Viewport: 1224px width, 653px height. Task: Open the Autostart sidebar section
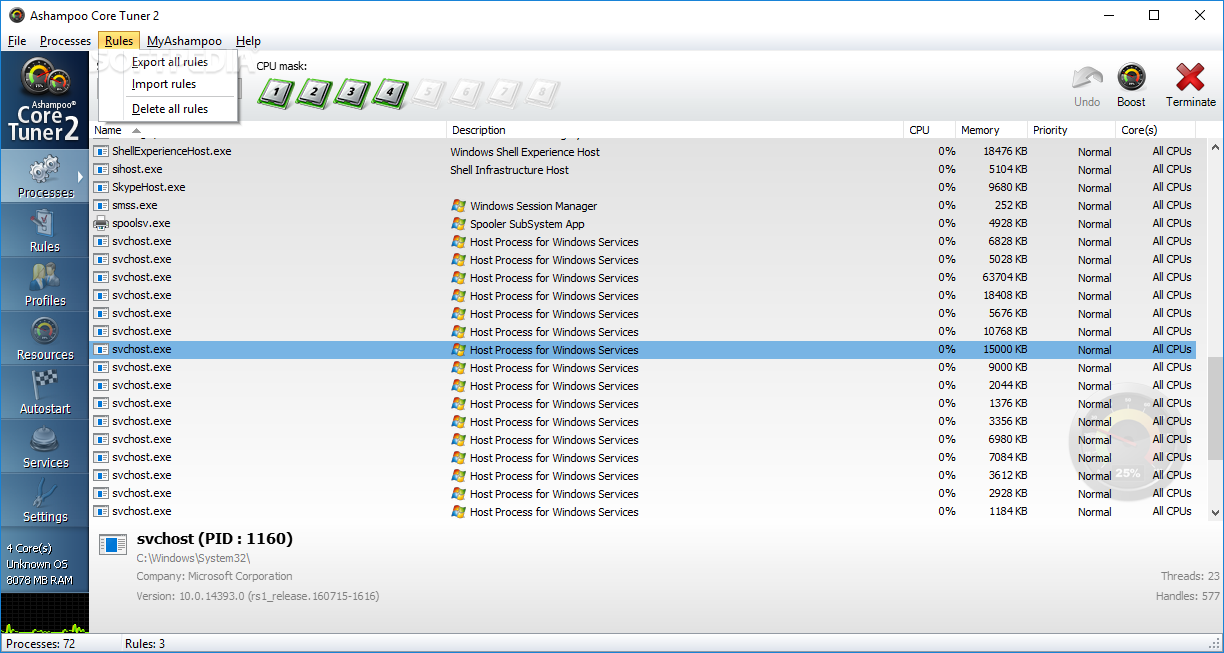(x=45, y=392)
